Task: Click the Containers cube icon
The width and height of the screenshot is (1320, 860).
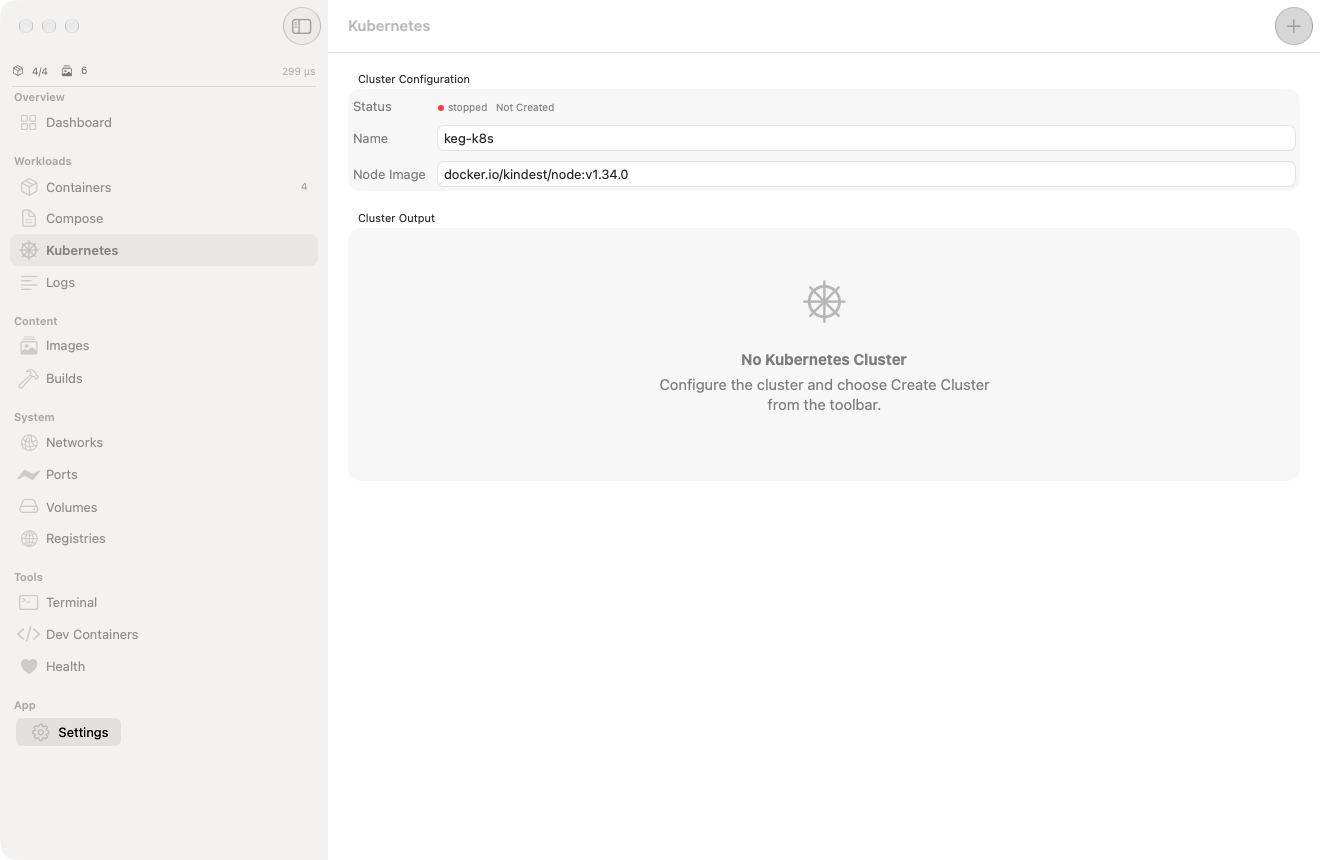Action: coord(29,187)
